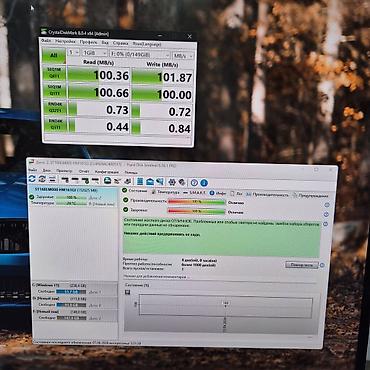Switch to the Предупреждения tab
Viewport: 370px width, 370px height.
pos(310,196)
